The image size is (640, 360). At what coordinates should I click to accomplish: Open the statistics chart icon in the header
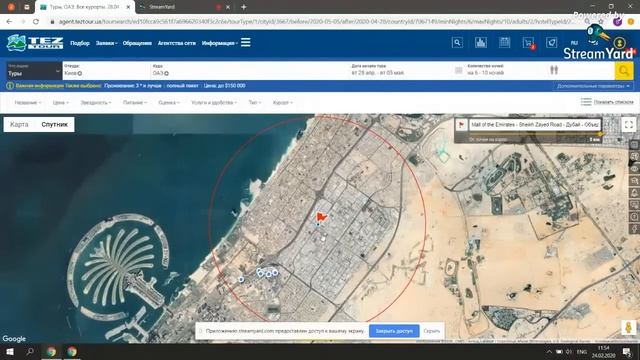tap(481, 42)
